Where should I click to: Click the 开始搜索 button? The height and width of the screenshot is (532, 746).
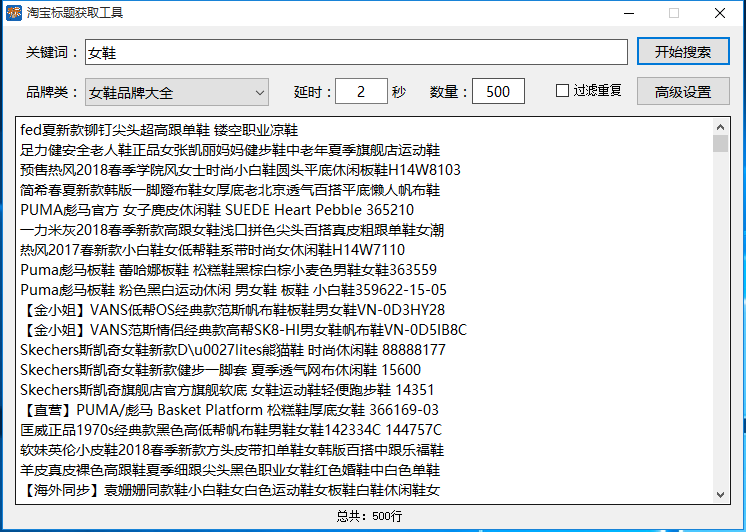pyautogui.click(x=683, y=51)
